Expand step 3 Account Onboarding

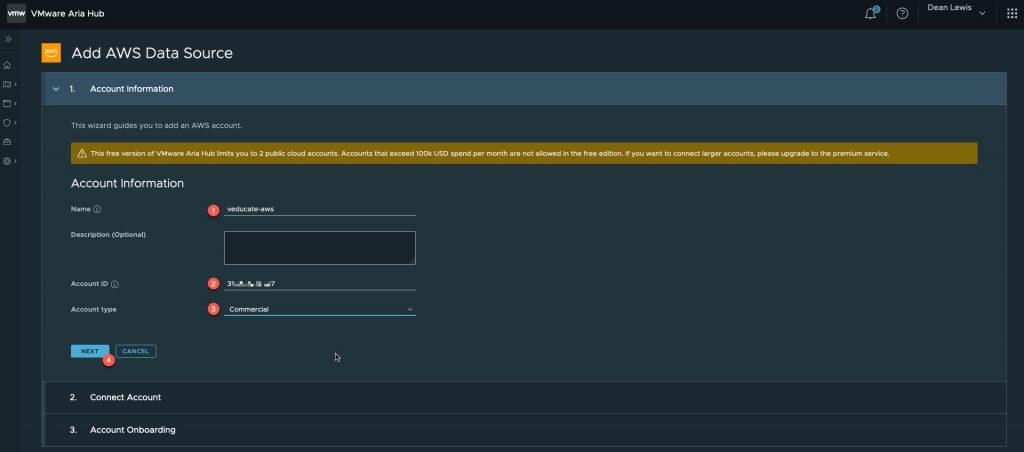pyautogui.click(x=524, y=430)
